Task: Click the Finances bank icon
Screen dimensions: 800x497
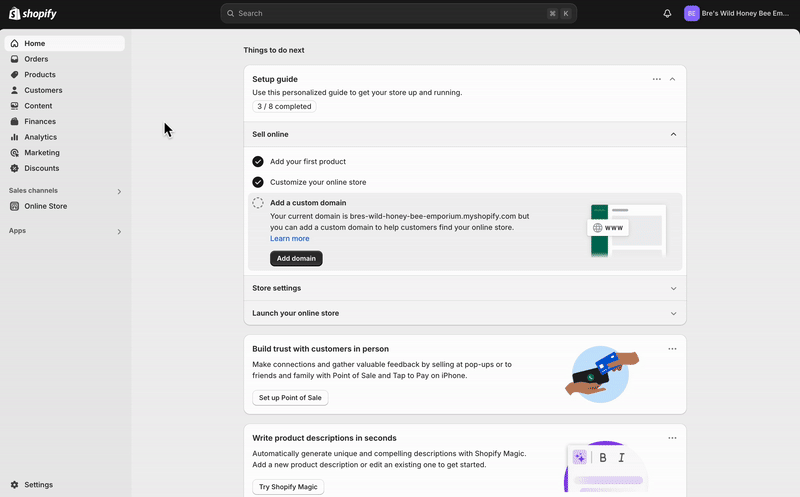Action: tap(15, 121)
